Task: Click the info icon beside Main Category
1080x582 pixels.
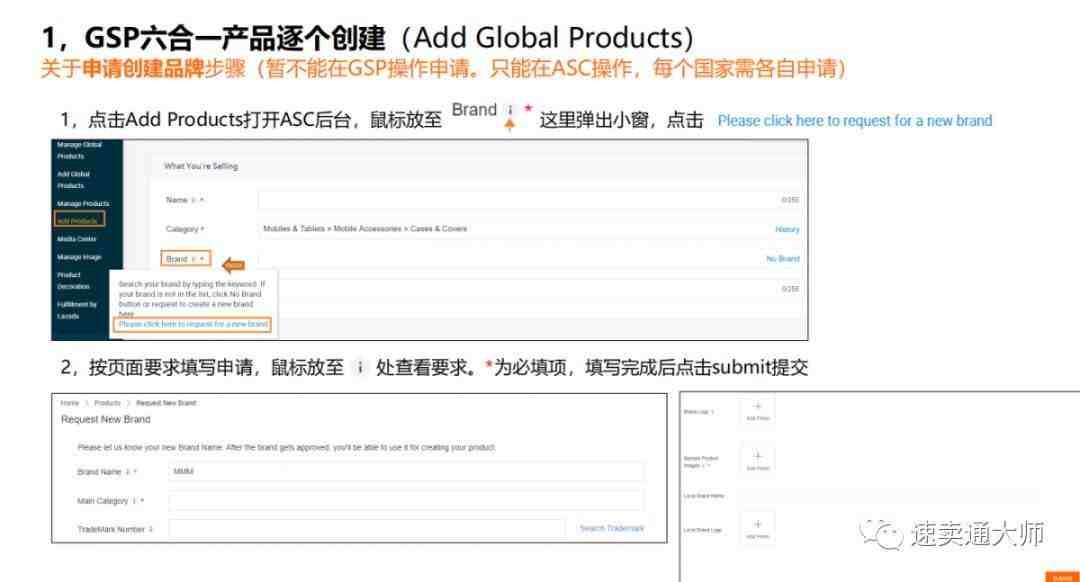Action: [x=134, y=501]
